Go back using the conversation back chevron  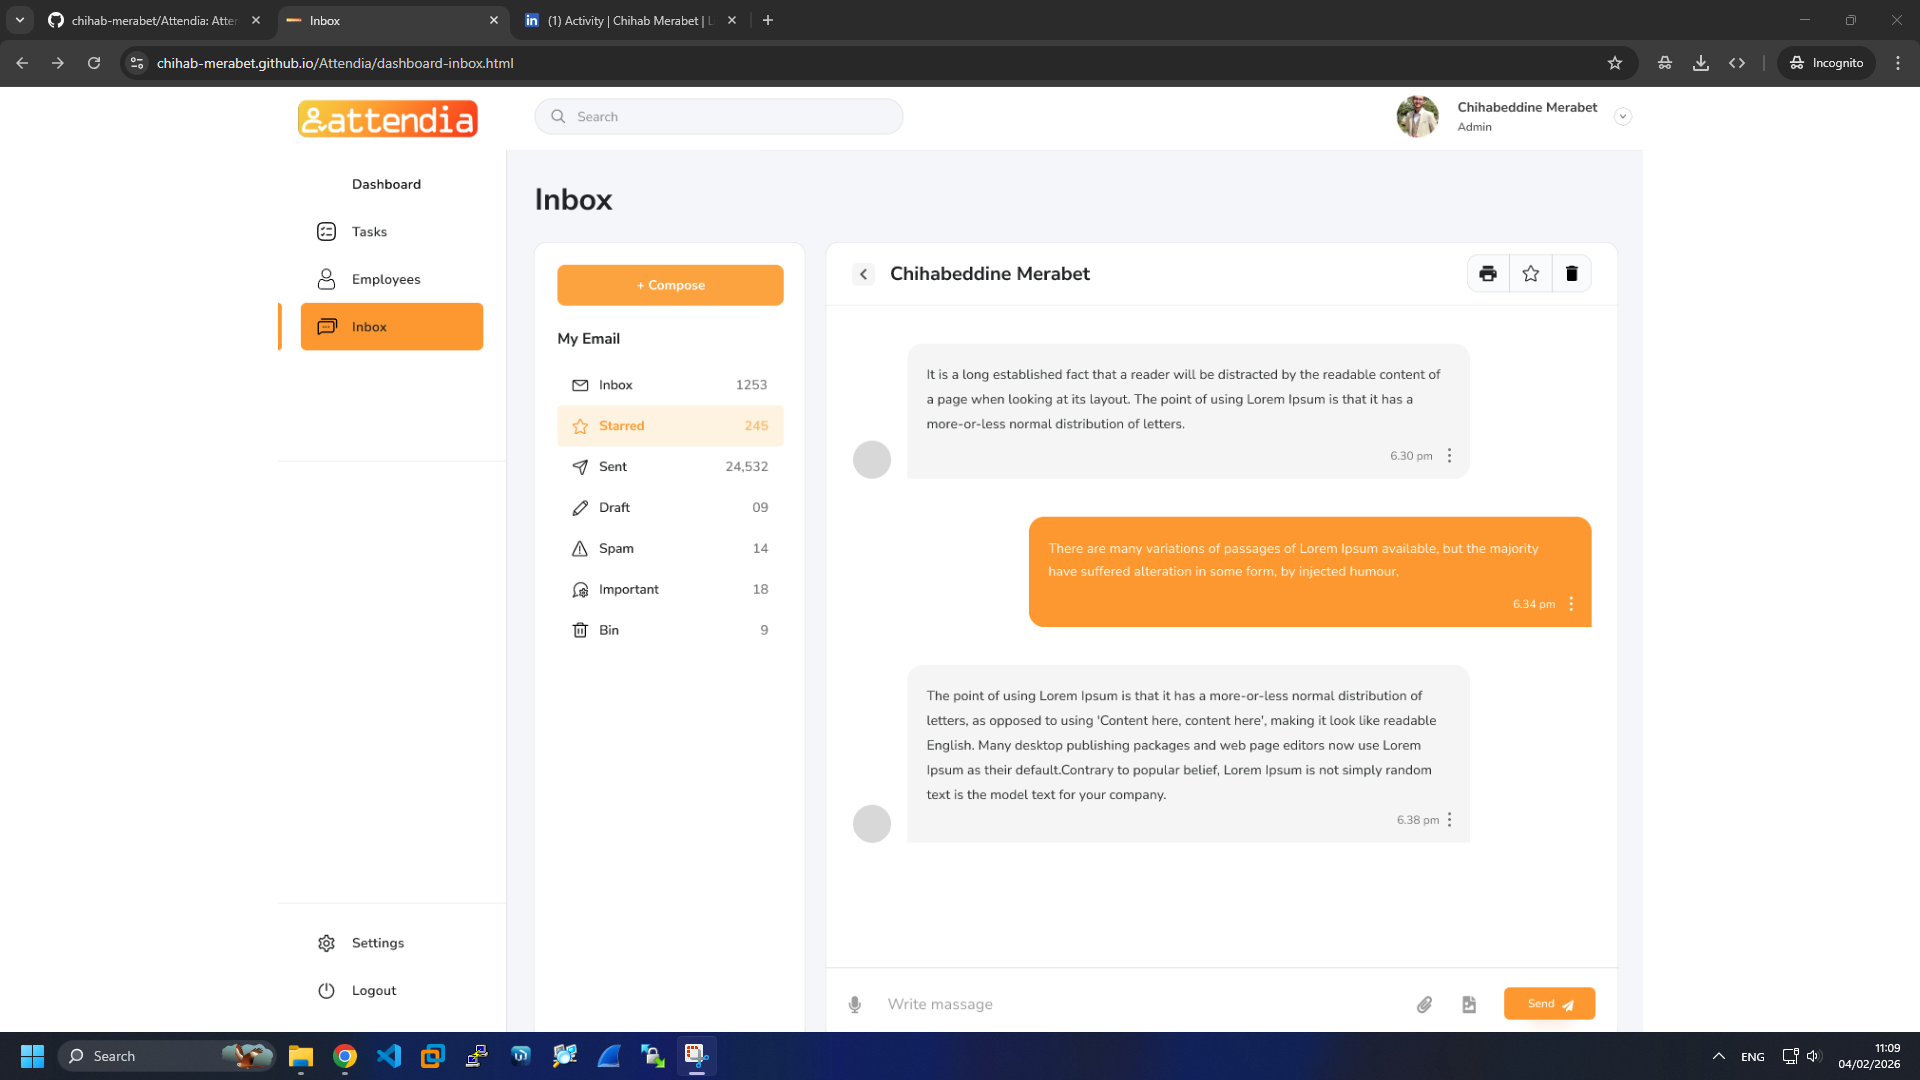863,273
